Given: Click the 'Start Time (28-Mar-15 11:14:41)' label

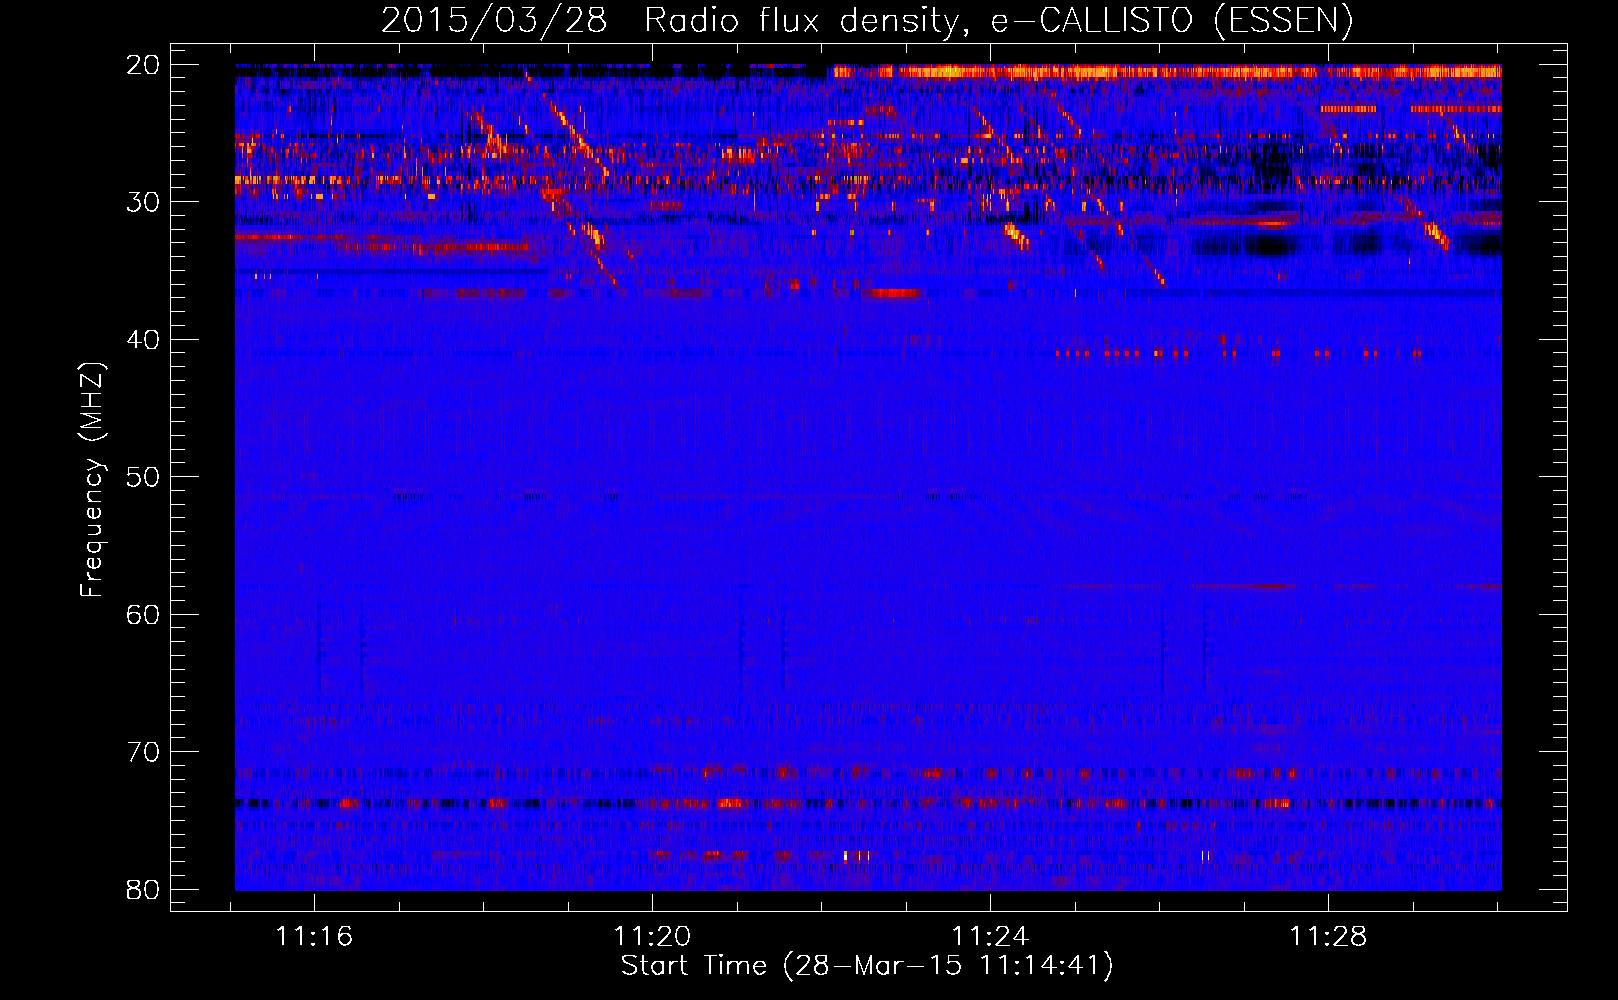Looking at the screenshot, I should coord(867,966).
